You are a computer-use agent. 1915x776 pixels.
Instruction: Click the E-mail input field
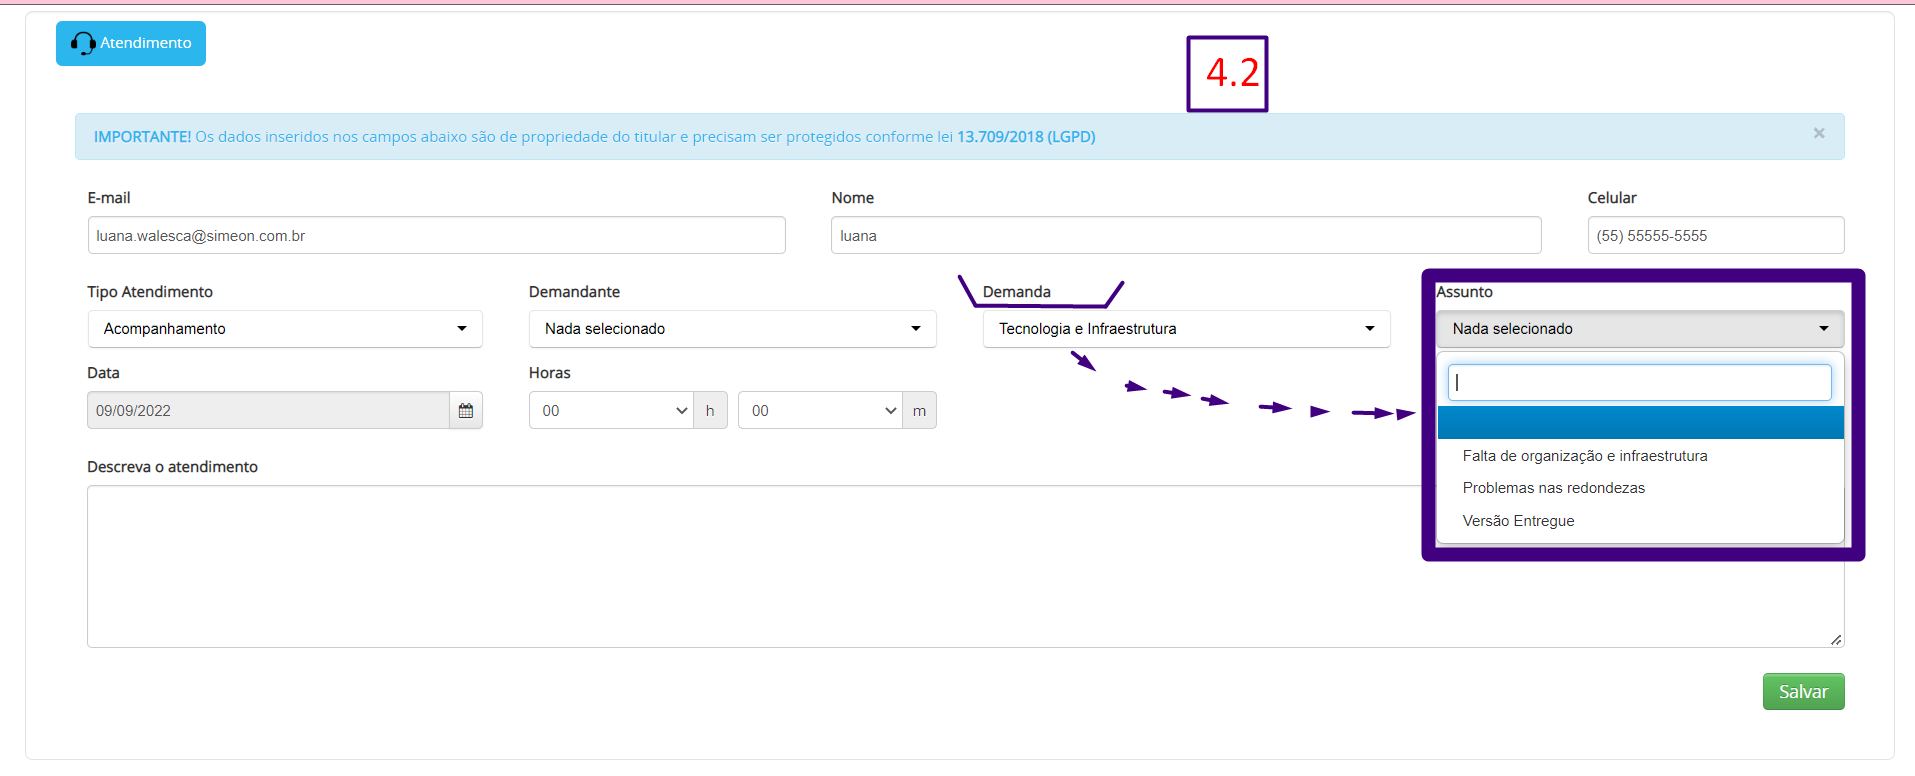(436, 236)
